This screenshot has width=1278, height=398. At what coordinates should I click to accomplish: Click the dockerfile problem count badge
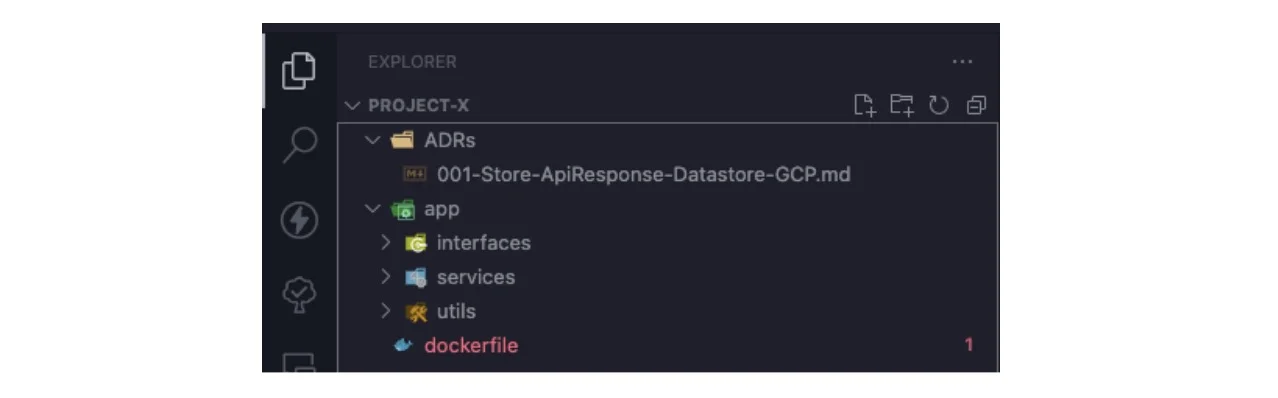pos(969,345)
